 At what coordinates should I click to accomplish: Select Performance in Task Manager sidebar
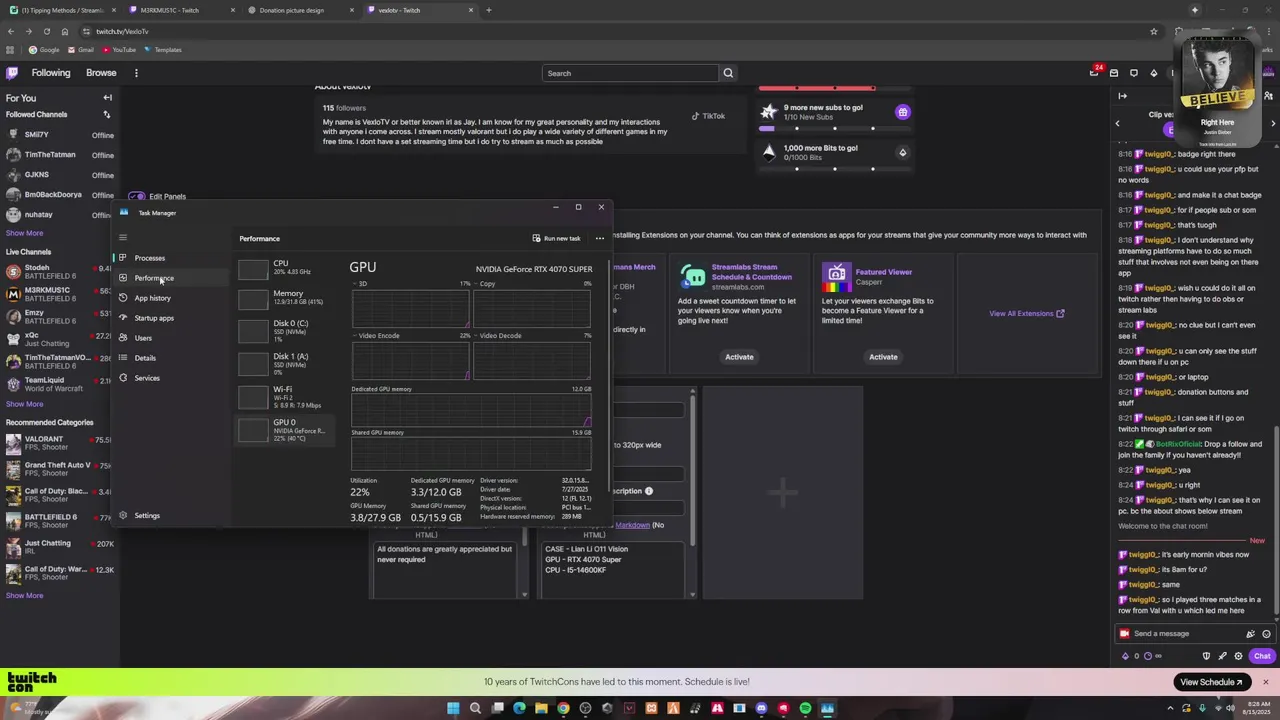pyautogui.click(x=153, y=278)
